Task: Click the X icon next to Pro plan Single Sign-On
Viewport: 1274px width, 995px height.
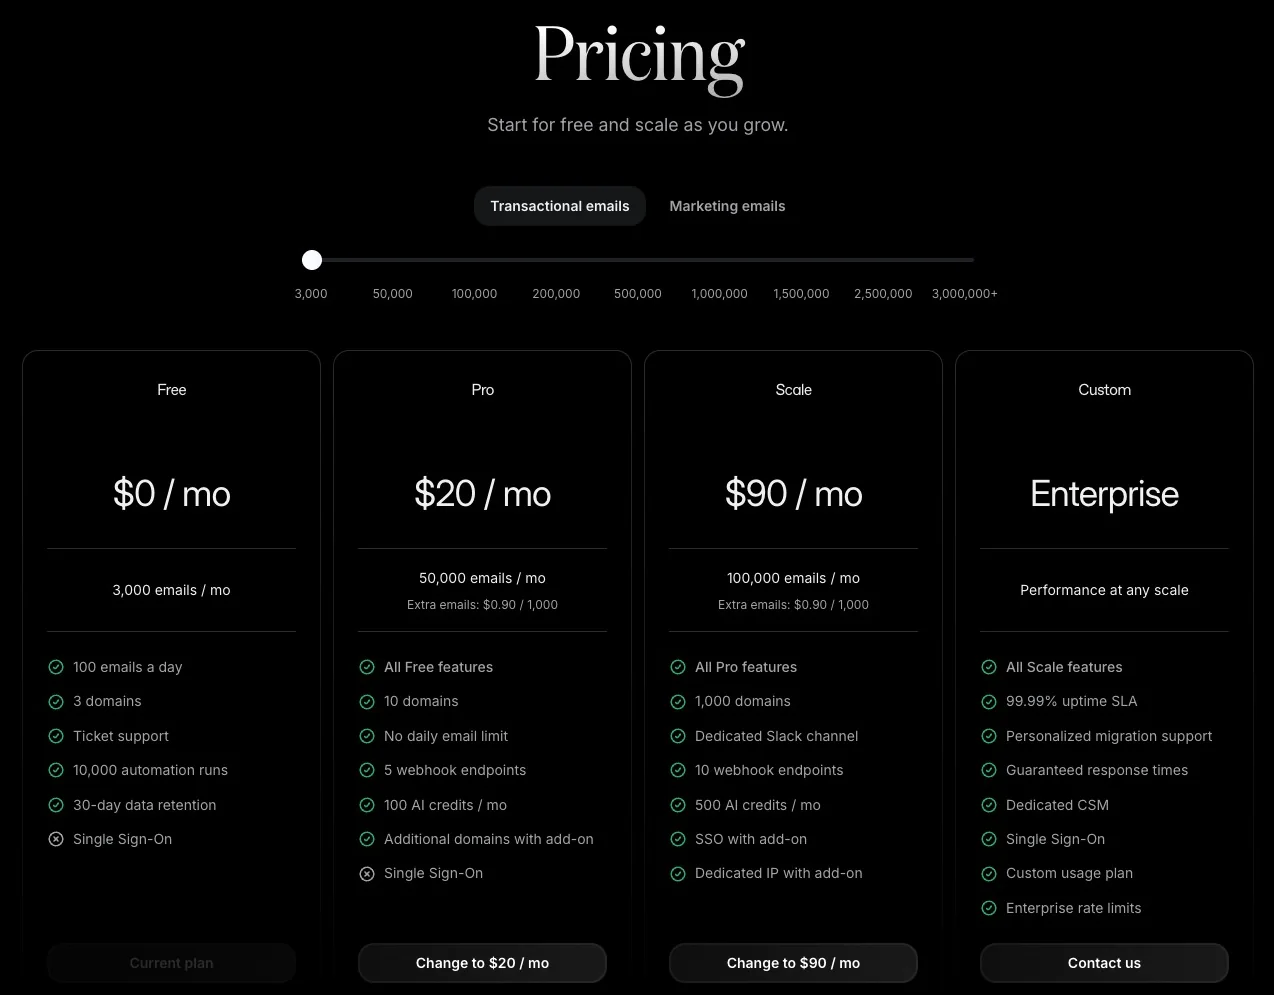Action: click(x=367, y=874)
